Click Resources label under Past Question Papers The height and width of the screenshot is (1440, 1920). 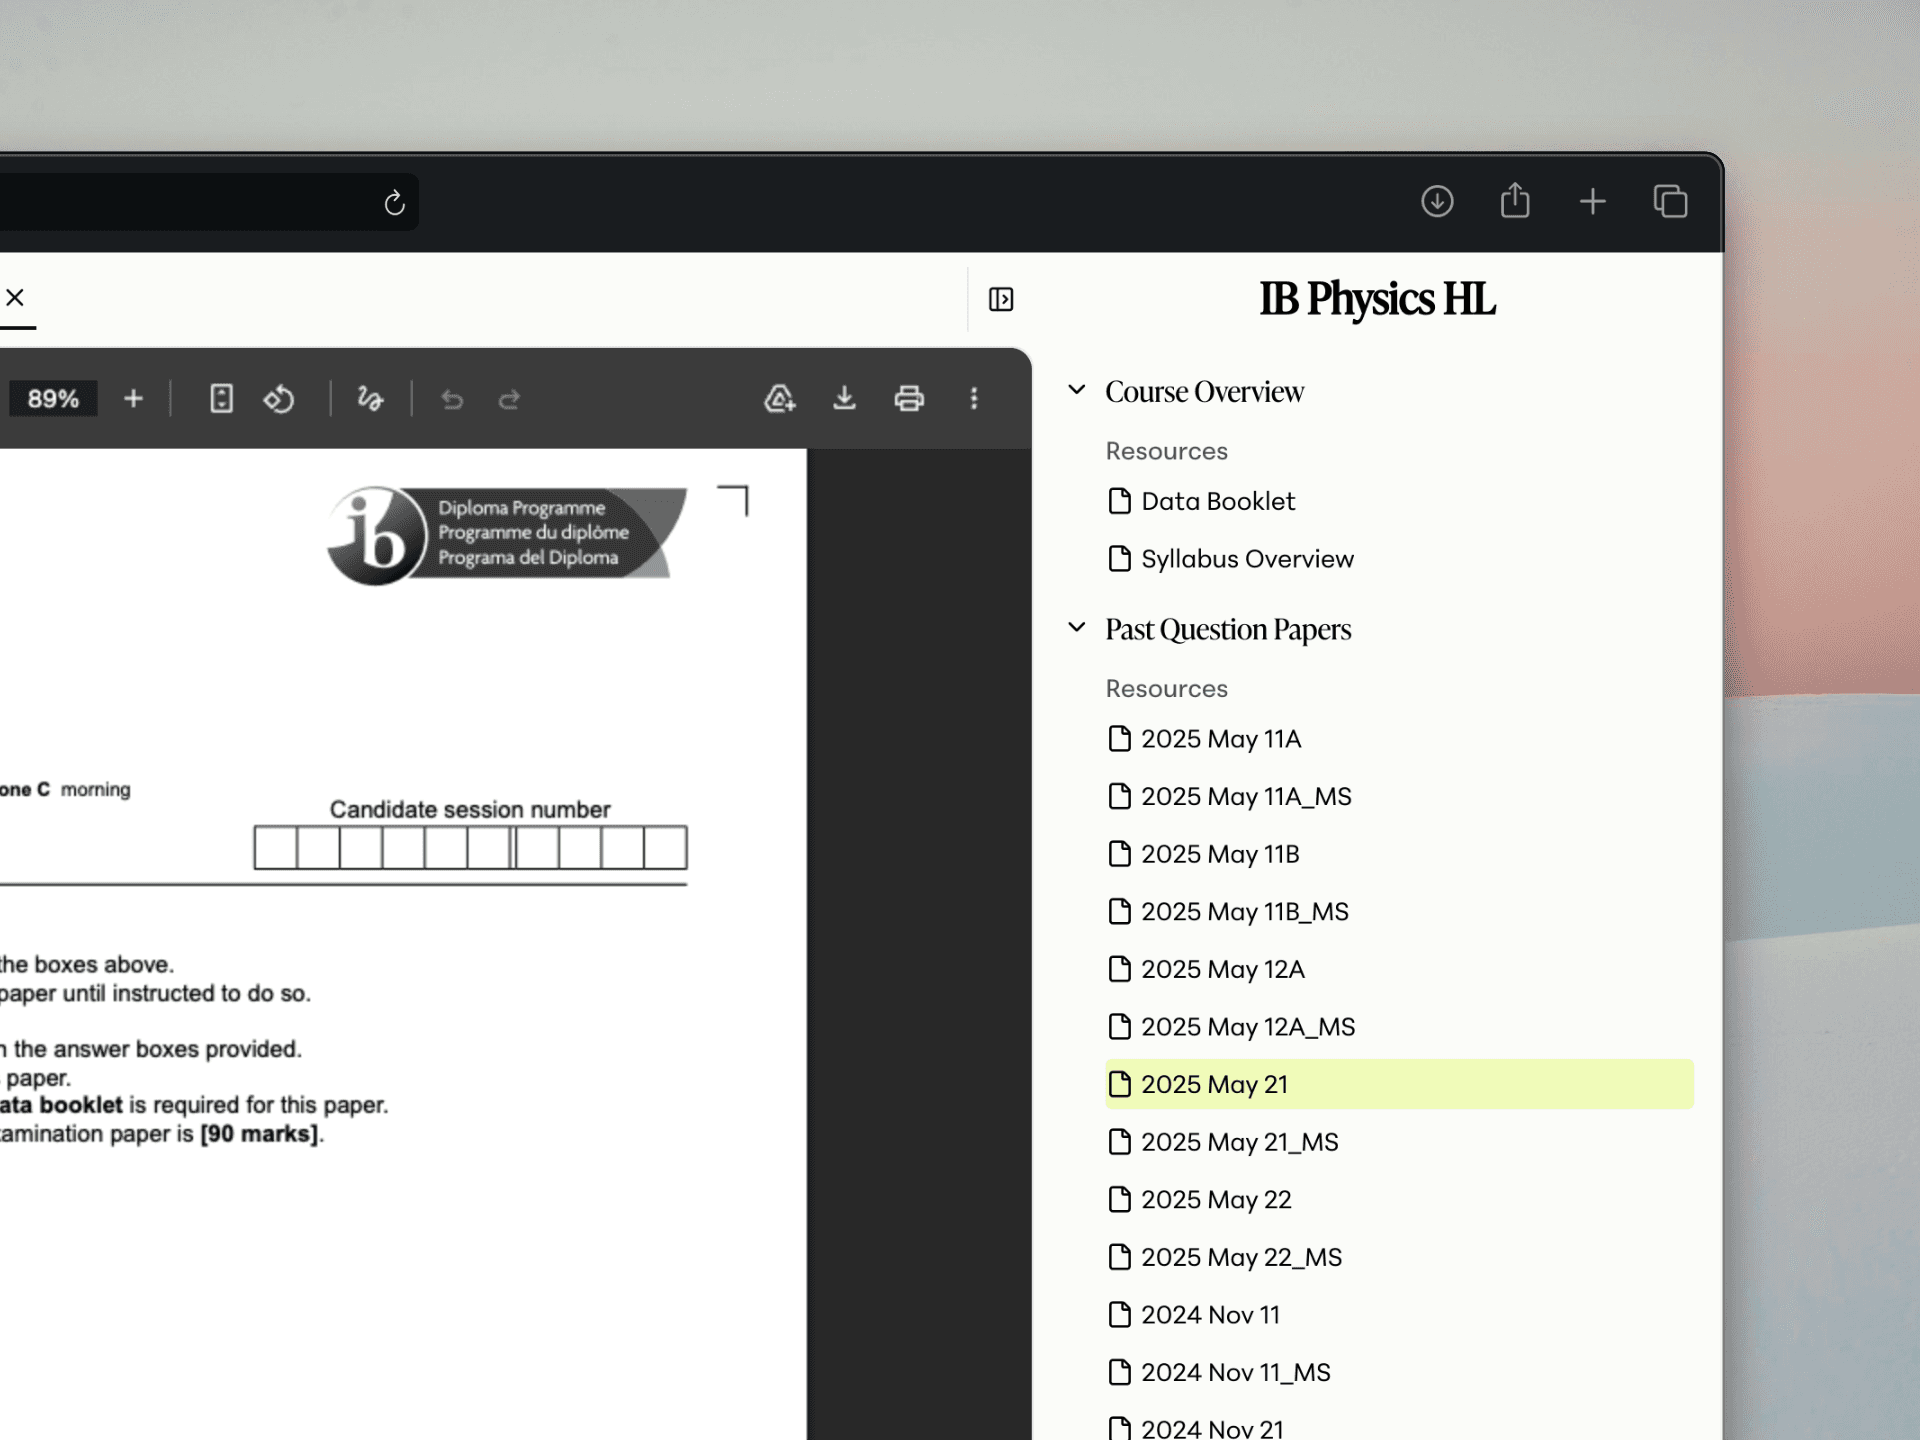(x=1166, y=689)
